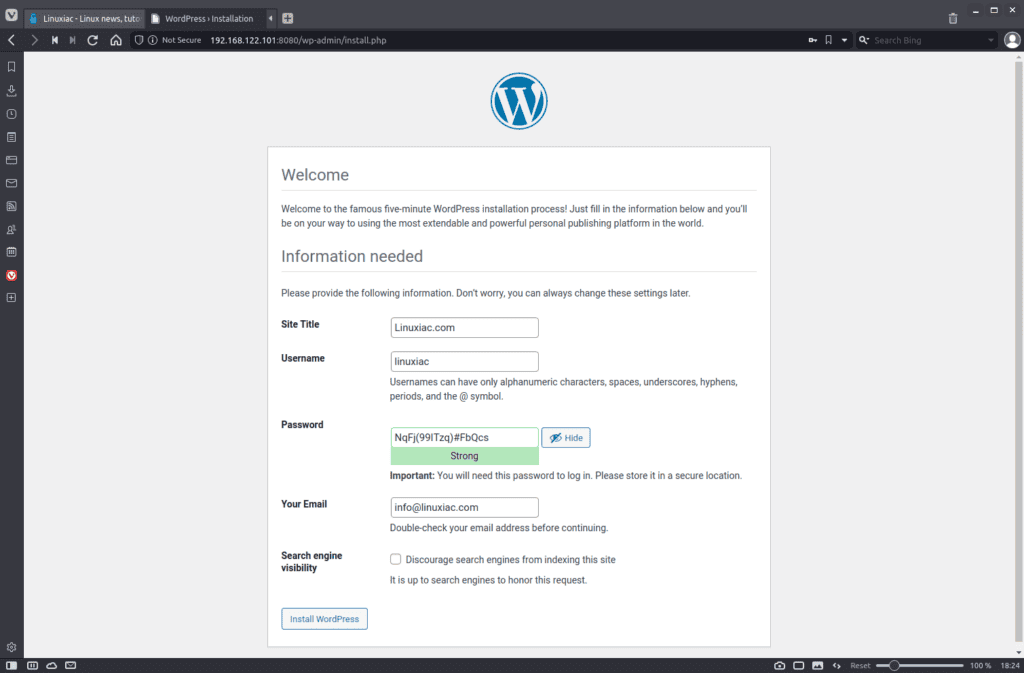Expand the search history dropdown in Search Bing

coord(991,40)
